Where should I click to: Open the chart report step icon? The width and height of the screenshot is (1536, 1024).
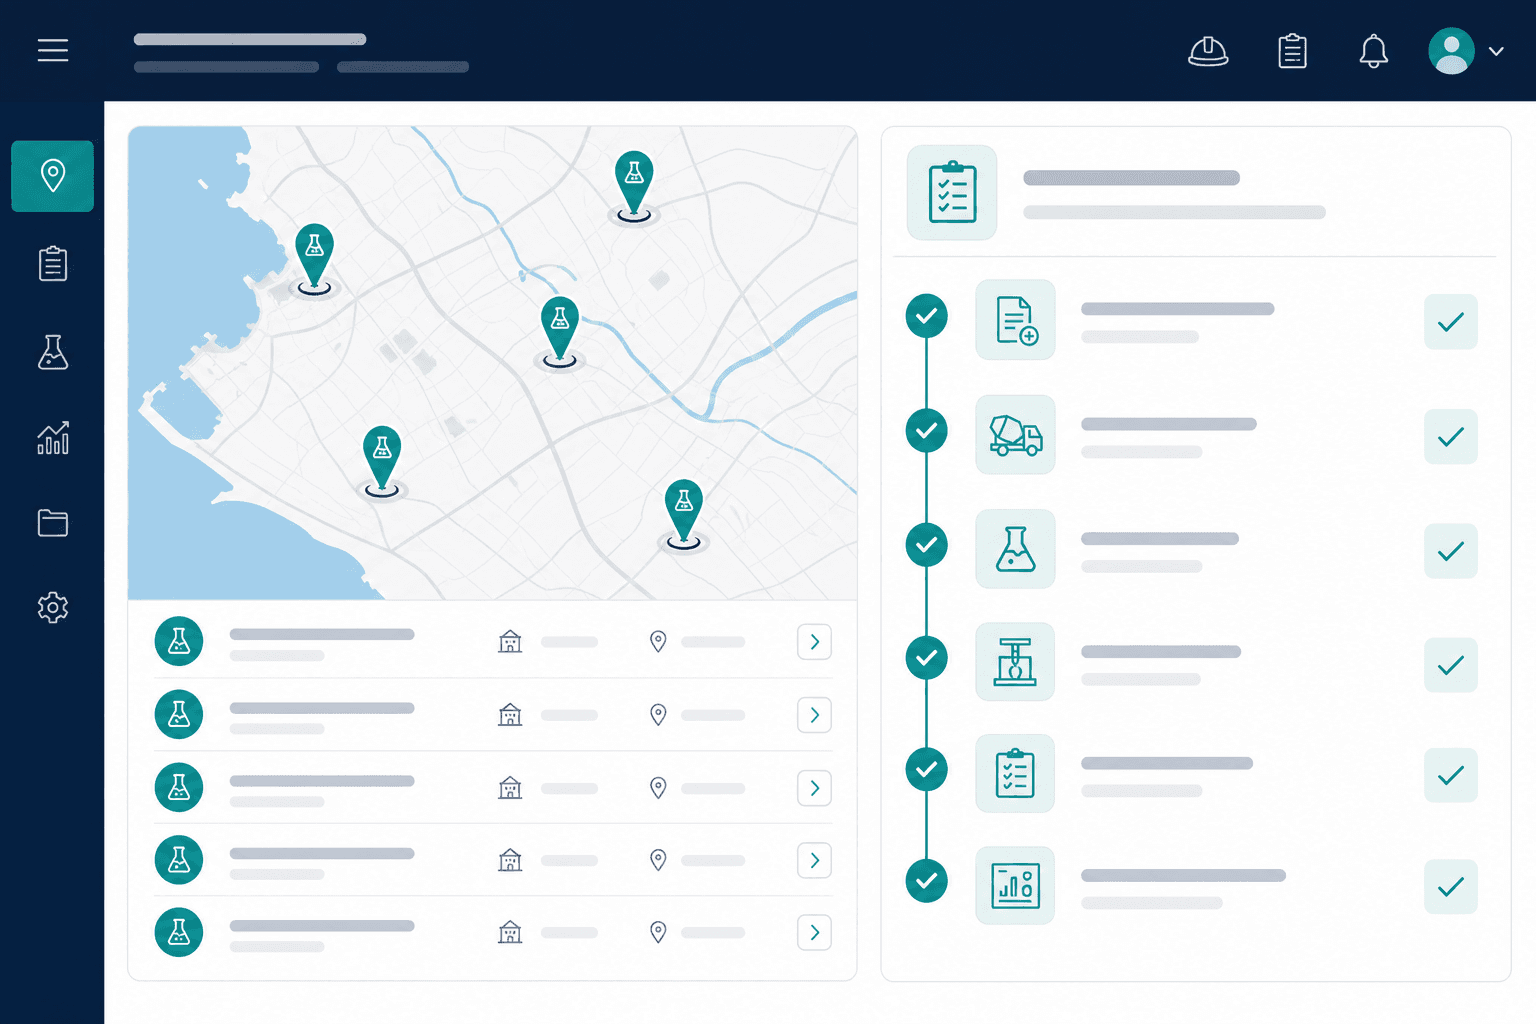click(1015, 885)
